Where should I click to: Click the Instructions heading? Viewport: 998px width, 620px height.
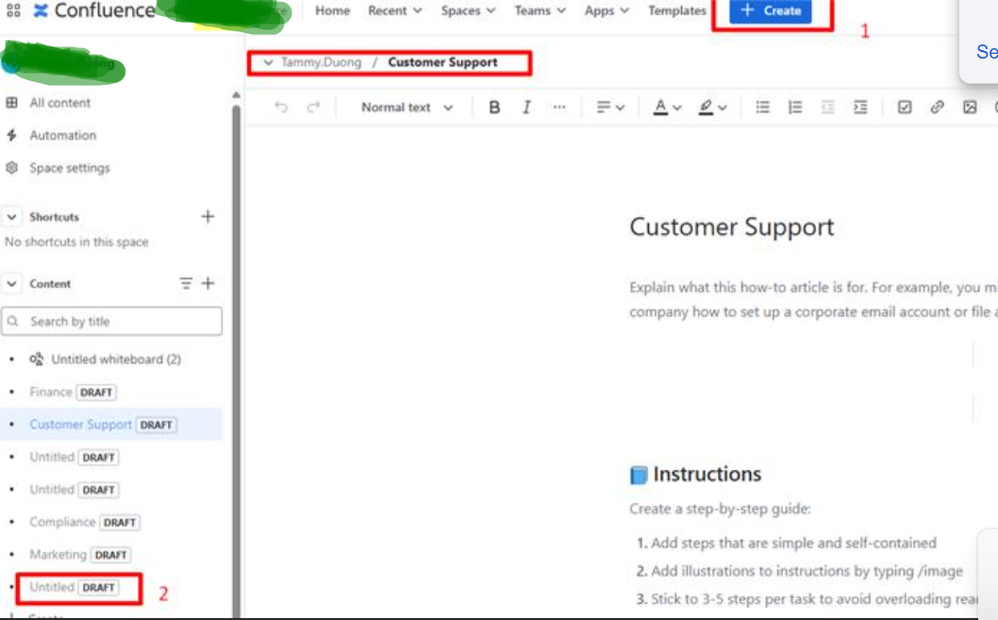pos(706,474)
